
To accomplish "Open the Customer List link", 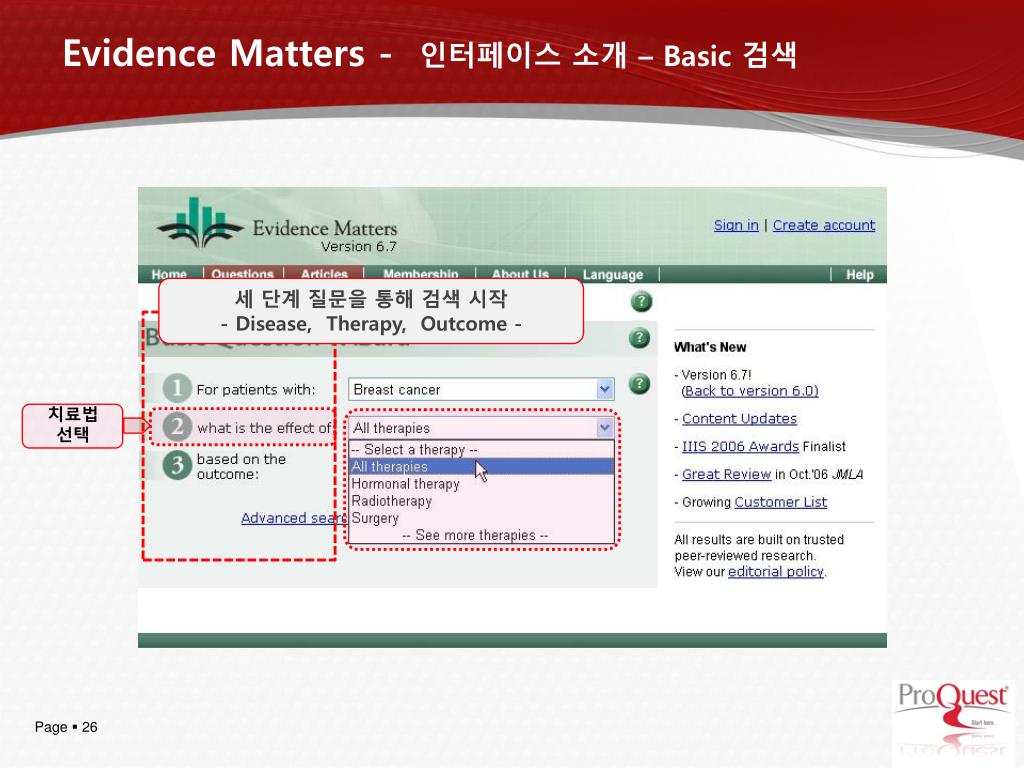I will tap(780, 502).
